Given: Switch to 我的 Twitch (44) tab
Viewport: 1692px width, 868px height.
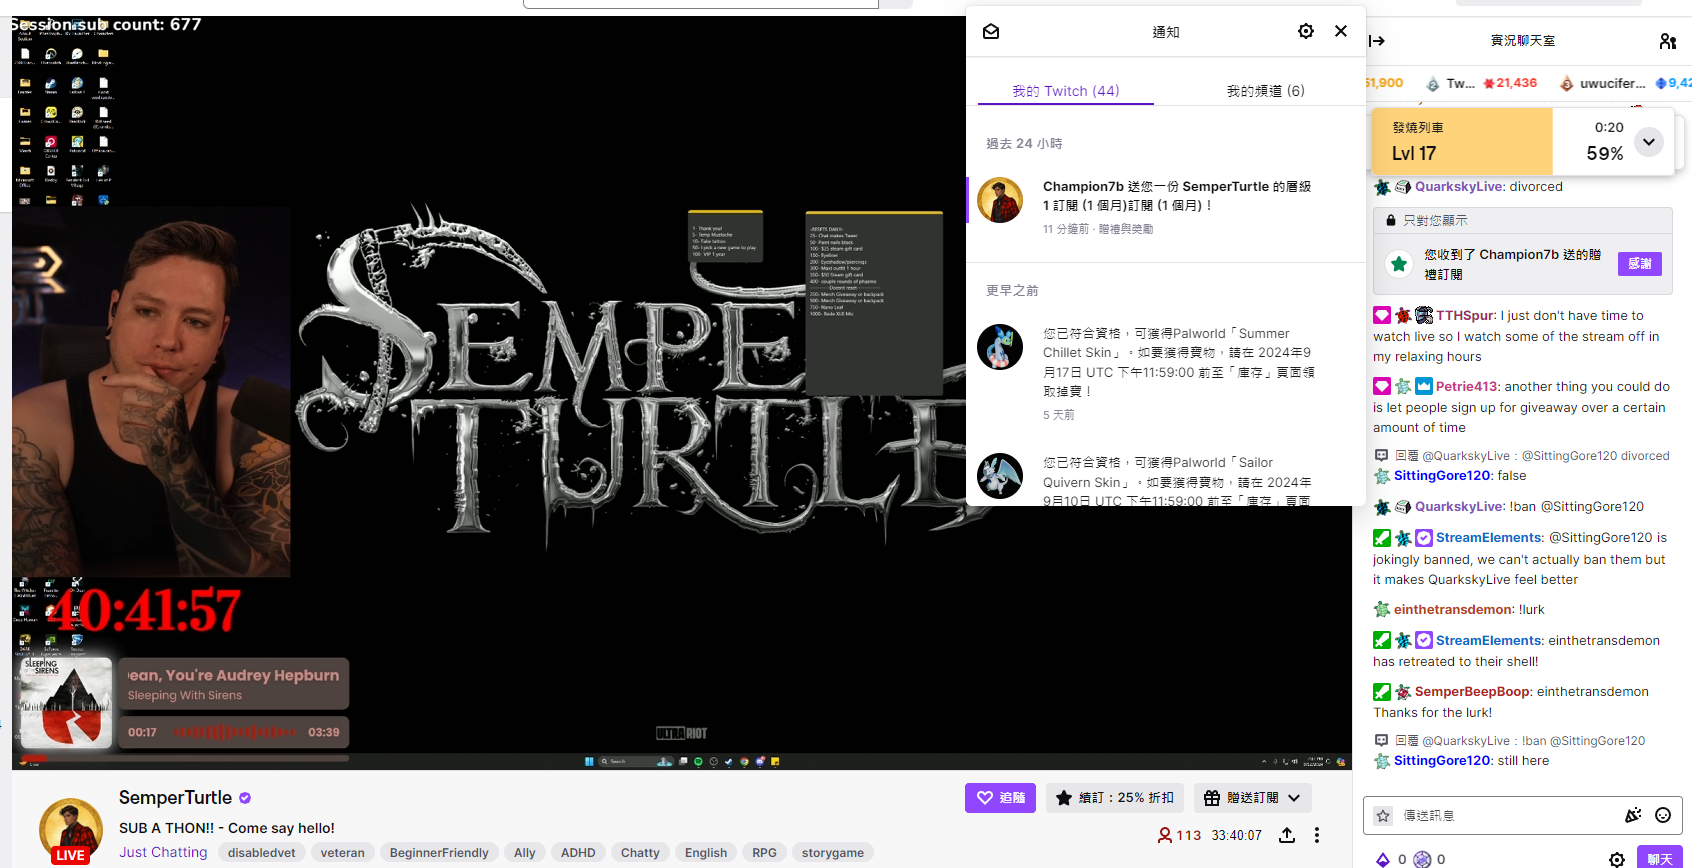Looking at the screenshot, I should (x=1065, y=91).
